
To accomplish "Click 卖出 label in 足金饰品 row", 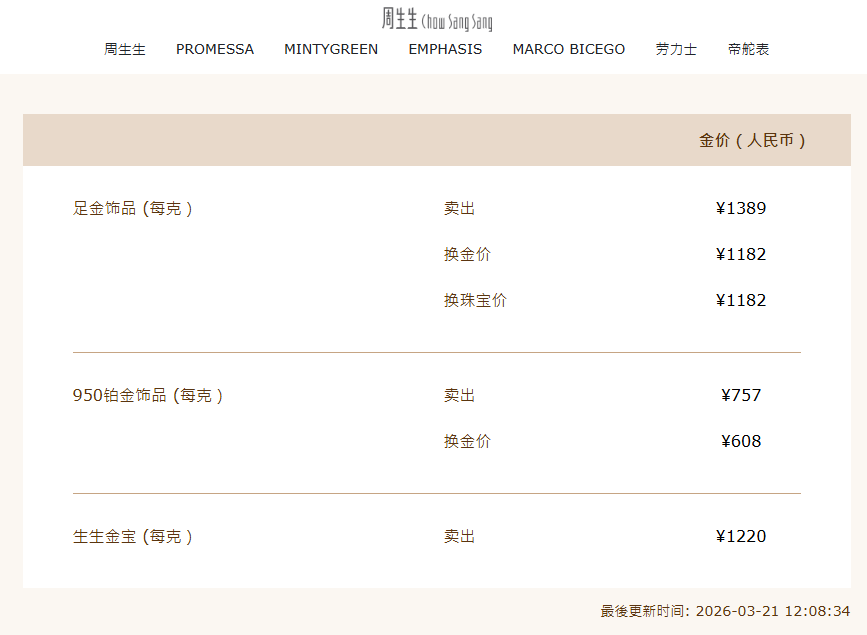I will pyautogui.click(x=459, y=208).
